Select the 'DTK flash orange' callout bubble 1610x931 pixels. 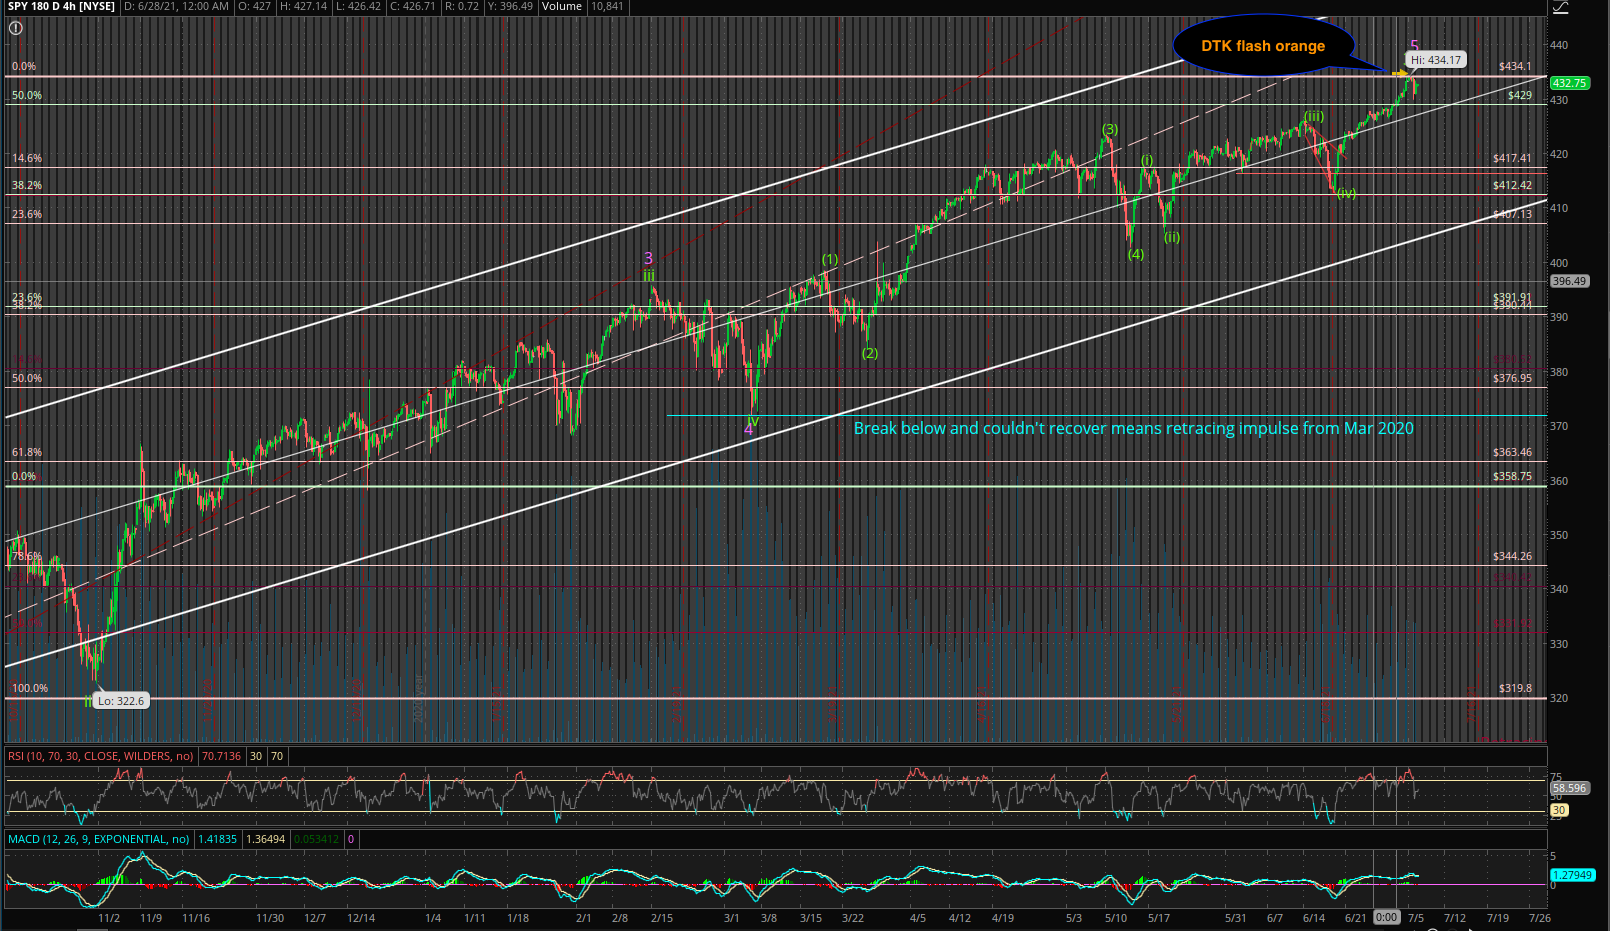1263,46
